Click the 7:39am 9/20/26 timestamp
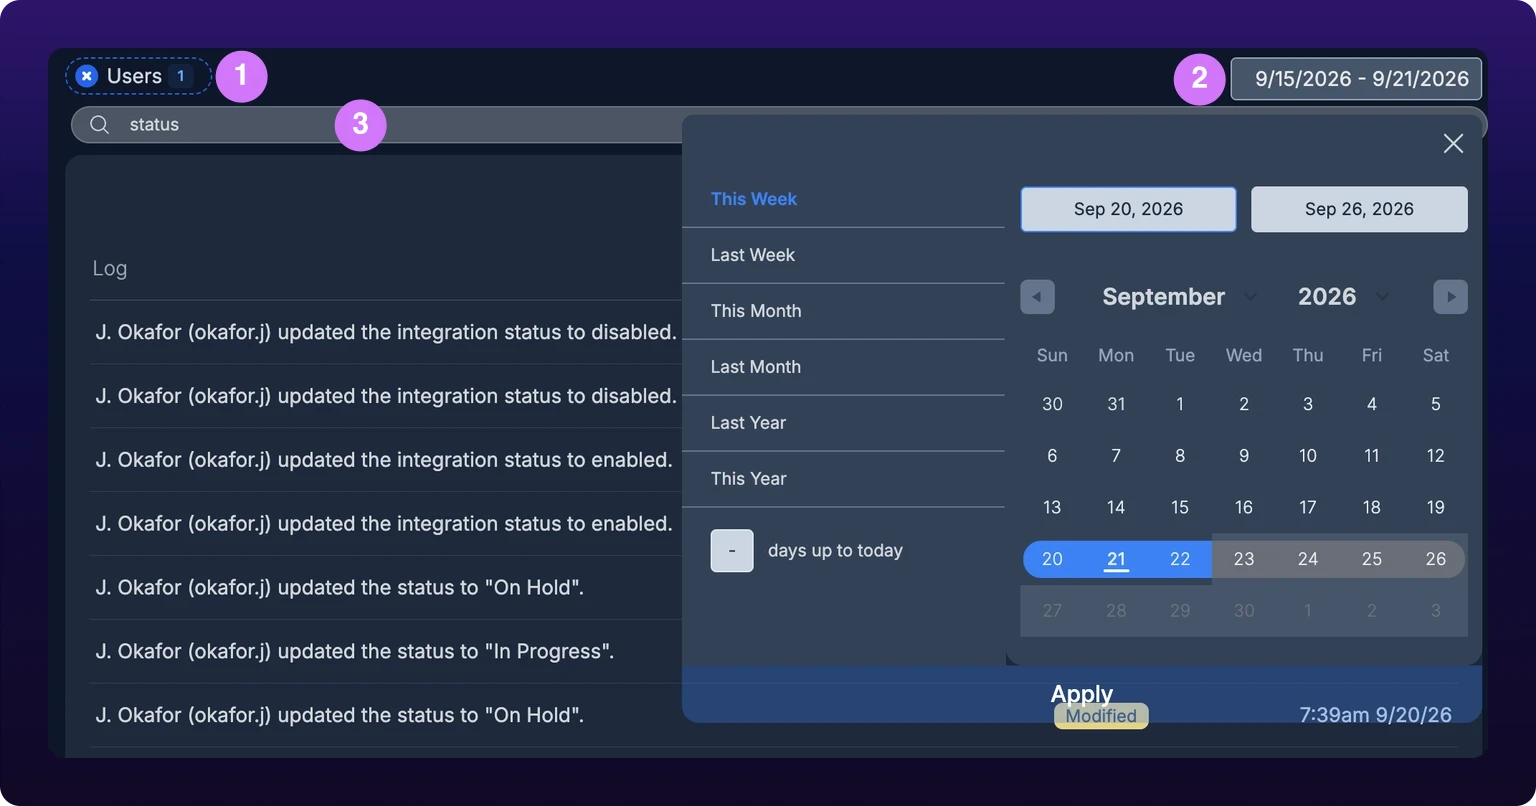The image size is (1536, 806). click(1375, 715)
